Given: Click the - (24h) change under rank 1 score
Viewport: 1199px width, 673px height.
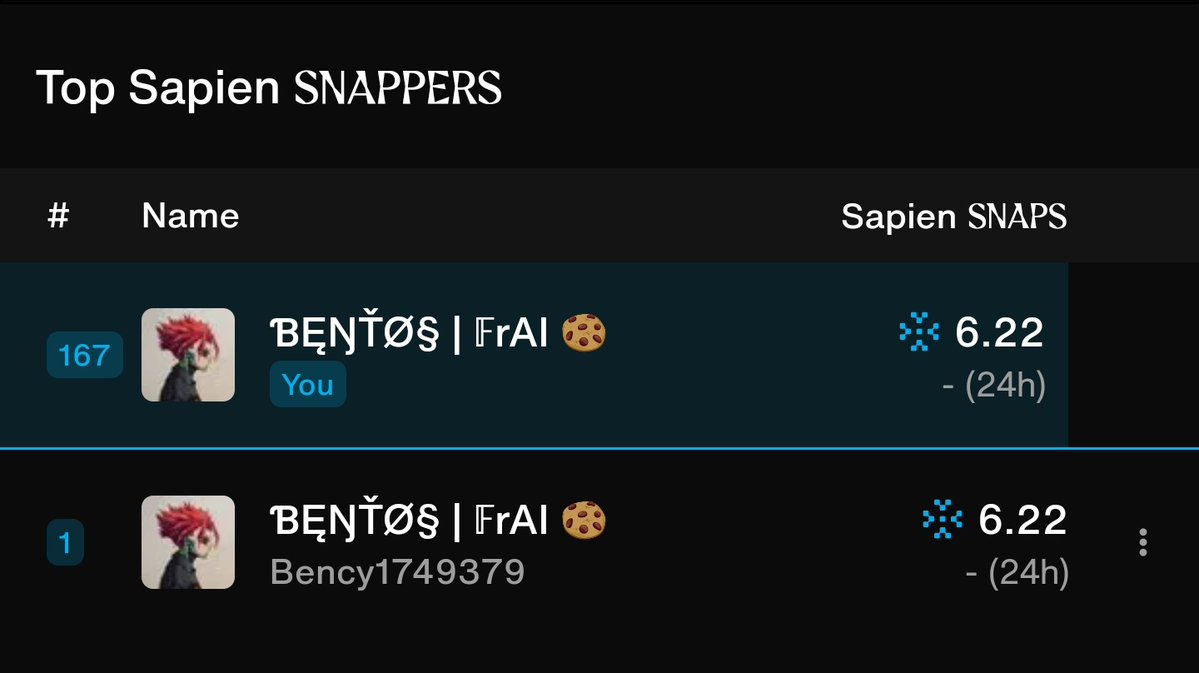Looking at the screenshot, I should 1017,572.
